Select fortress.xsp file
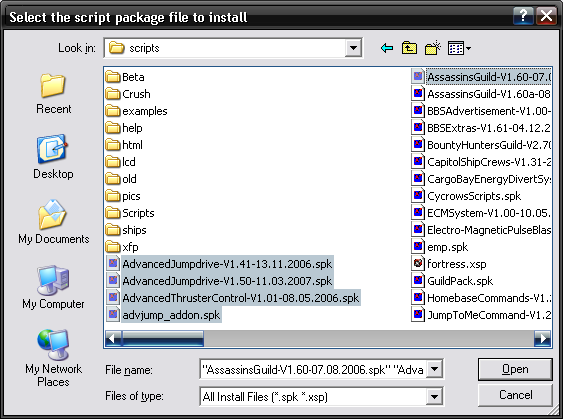 pos(449,264)
